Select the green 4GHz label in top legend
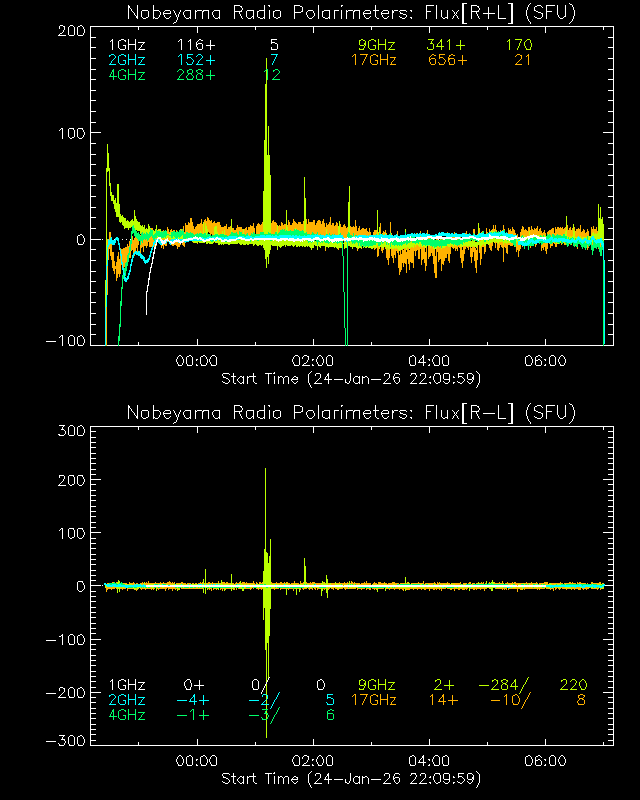This screenshot has width=640, height=800. [x=126, y=75]
